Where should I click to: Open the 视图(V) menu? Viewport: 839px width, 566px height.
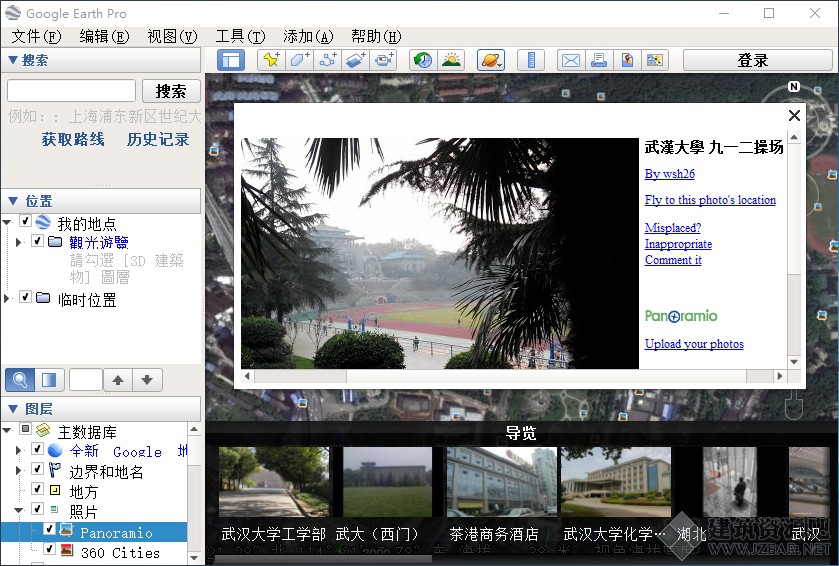[x=172, y=36]
